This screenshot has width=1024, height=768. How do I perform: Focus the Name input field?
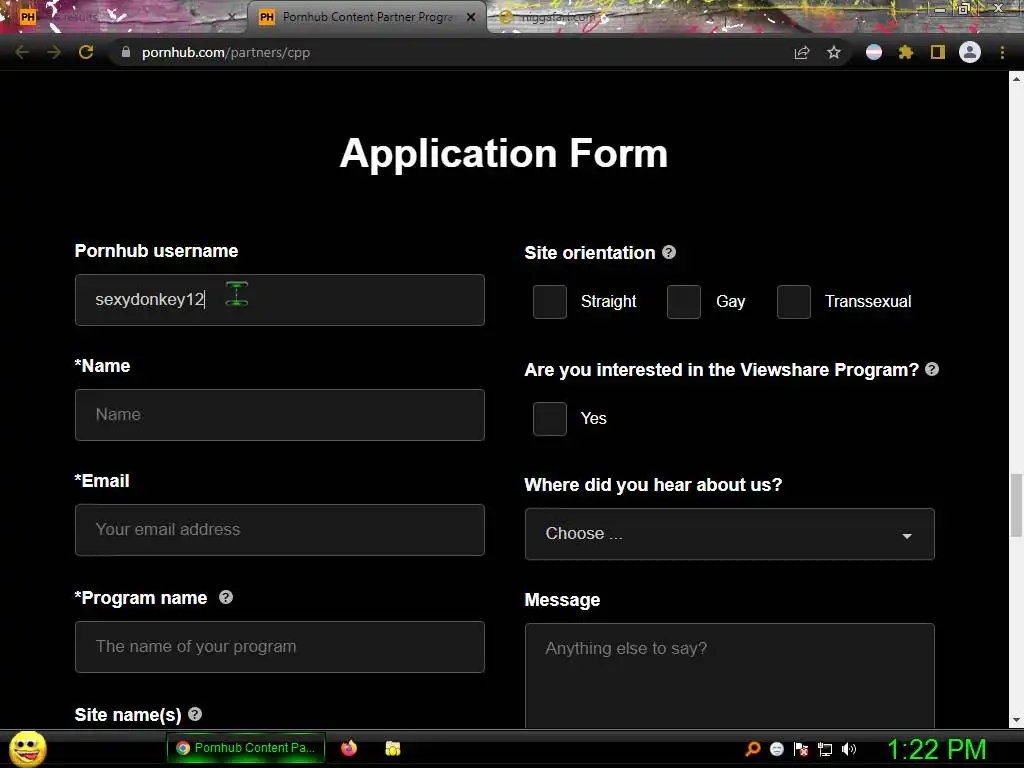(280, 415)
